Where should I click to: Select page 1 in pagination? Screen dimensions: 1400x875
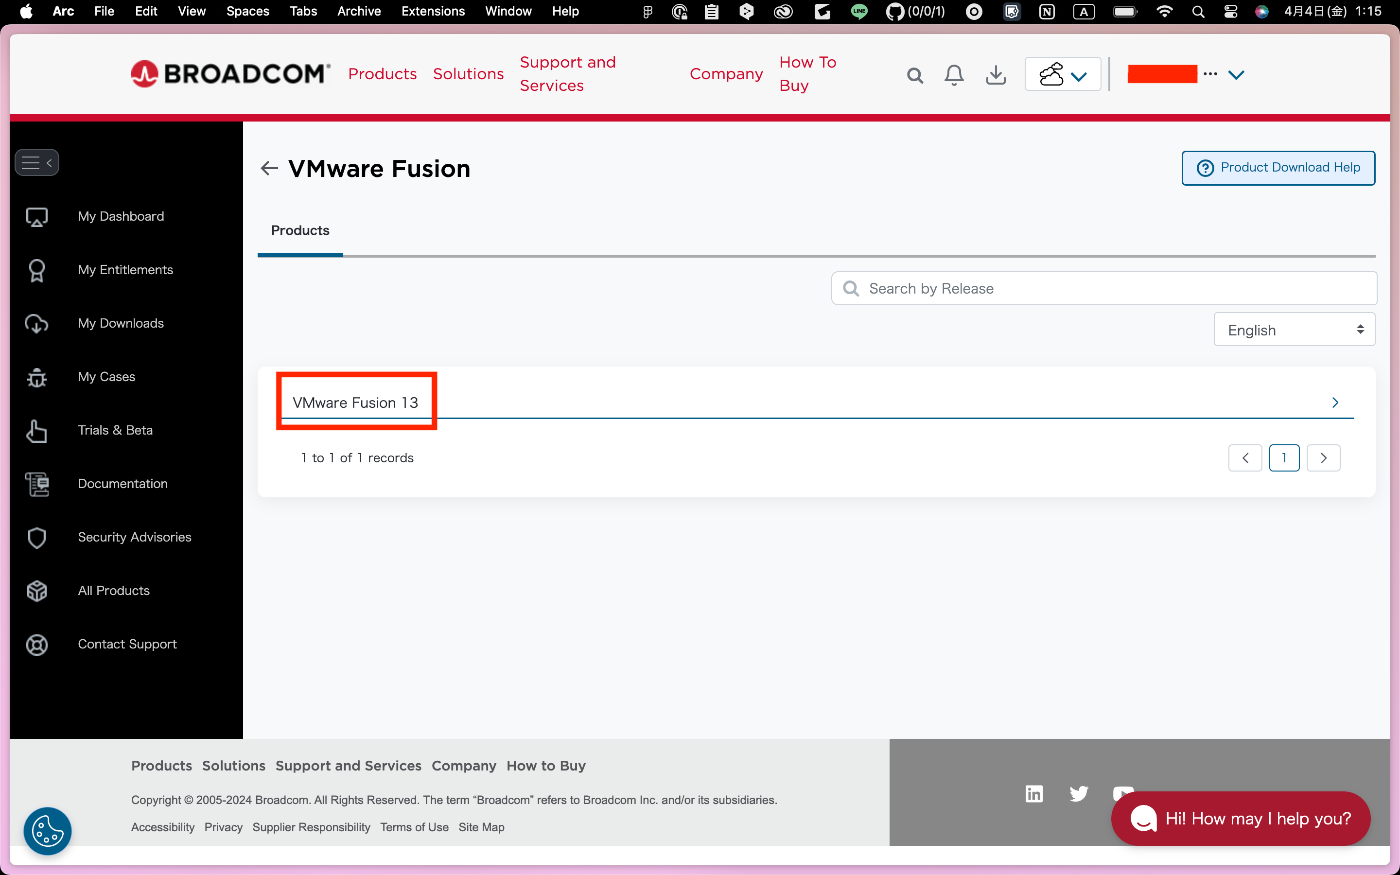tap(1284, 458)
